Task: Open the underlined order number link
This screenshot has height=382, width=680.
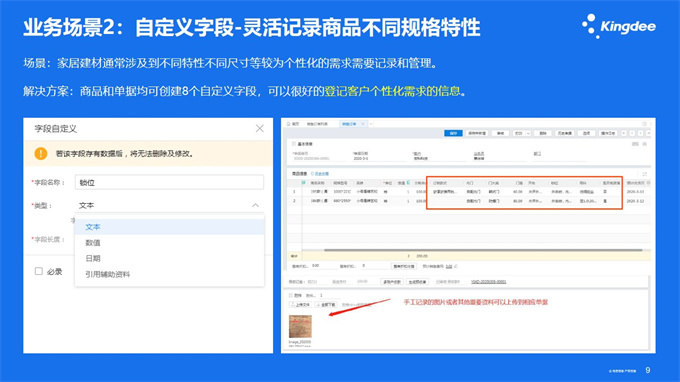Action: 488,282
